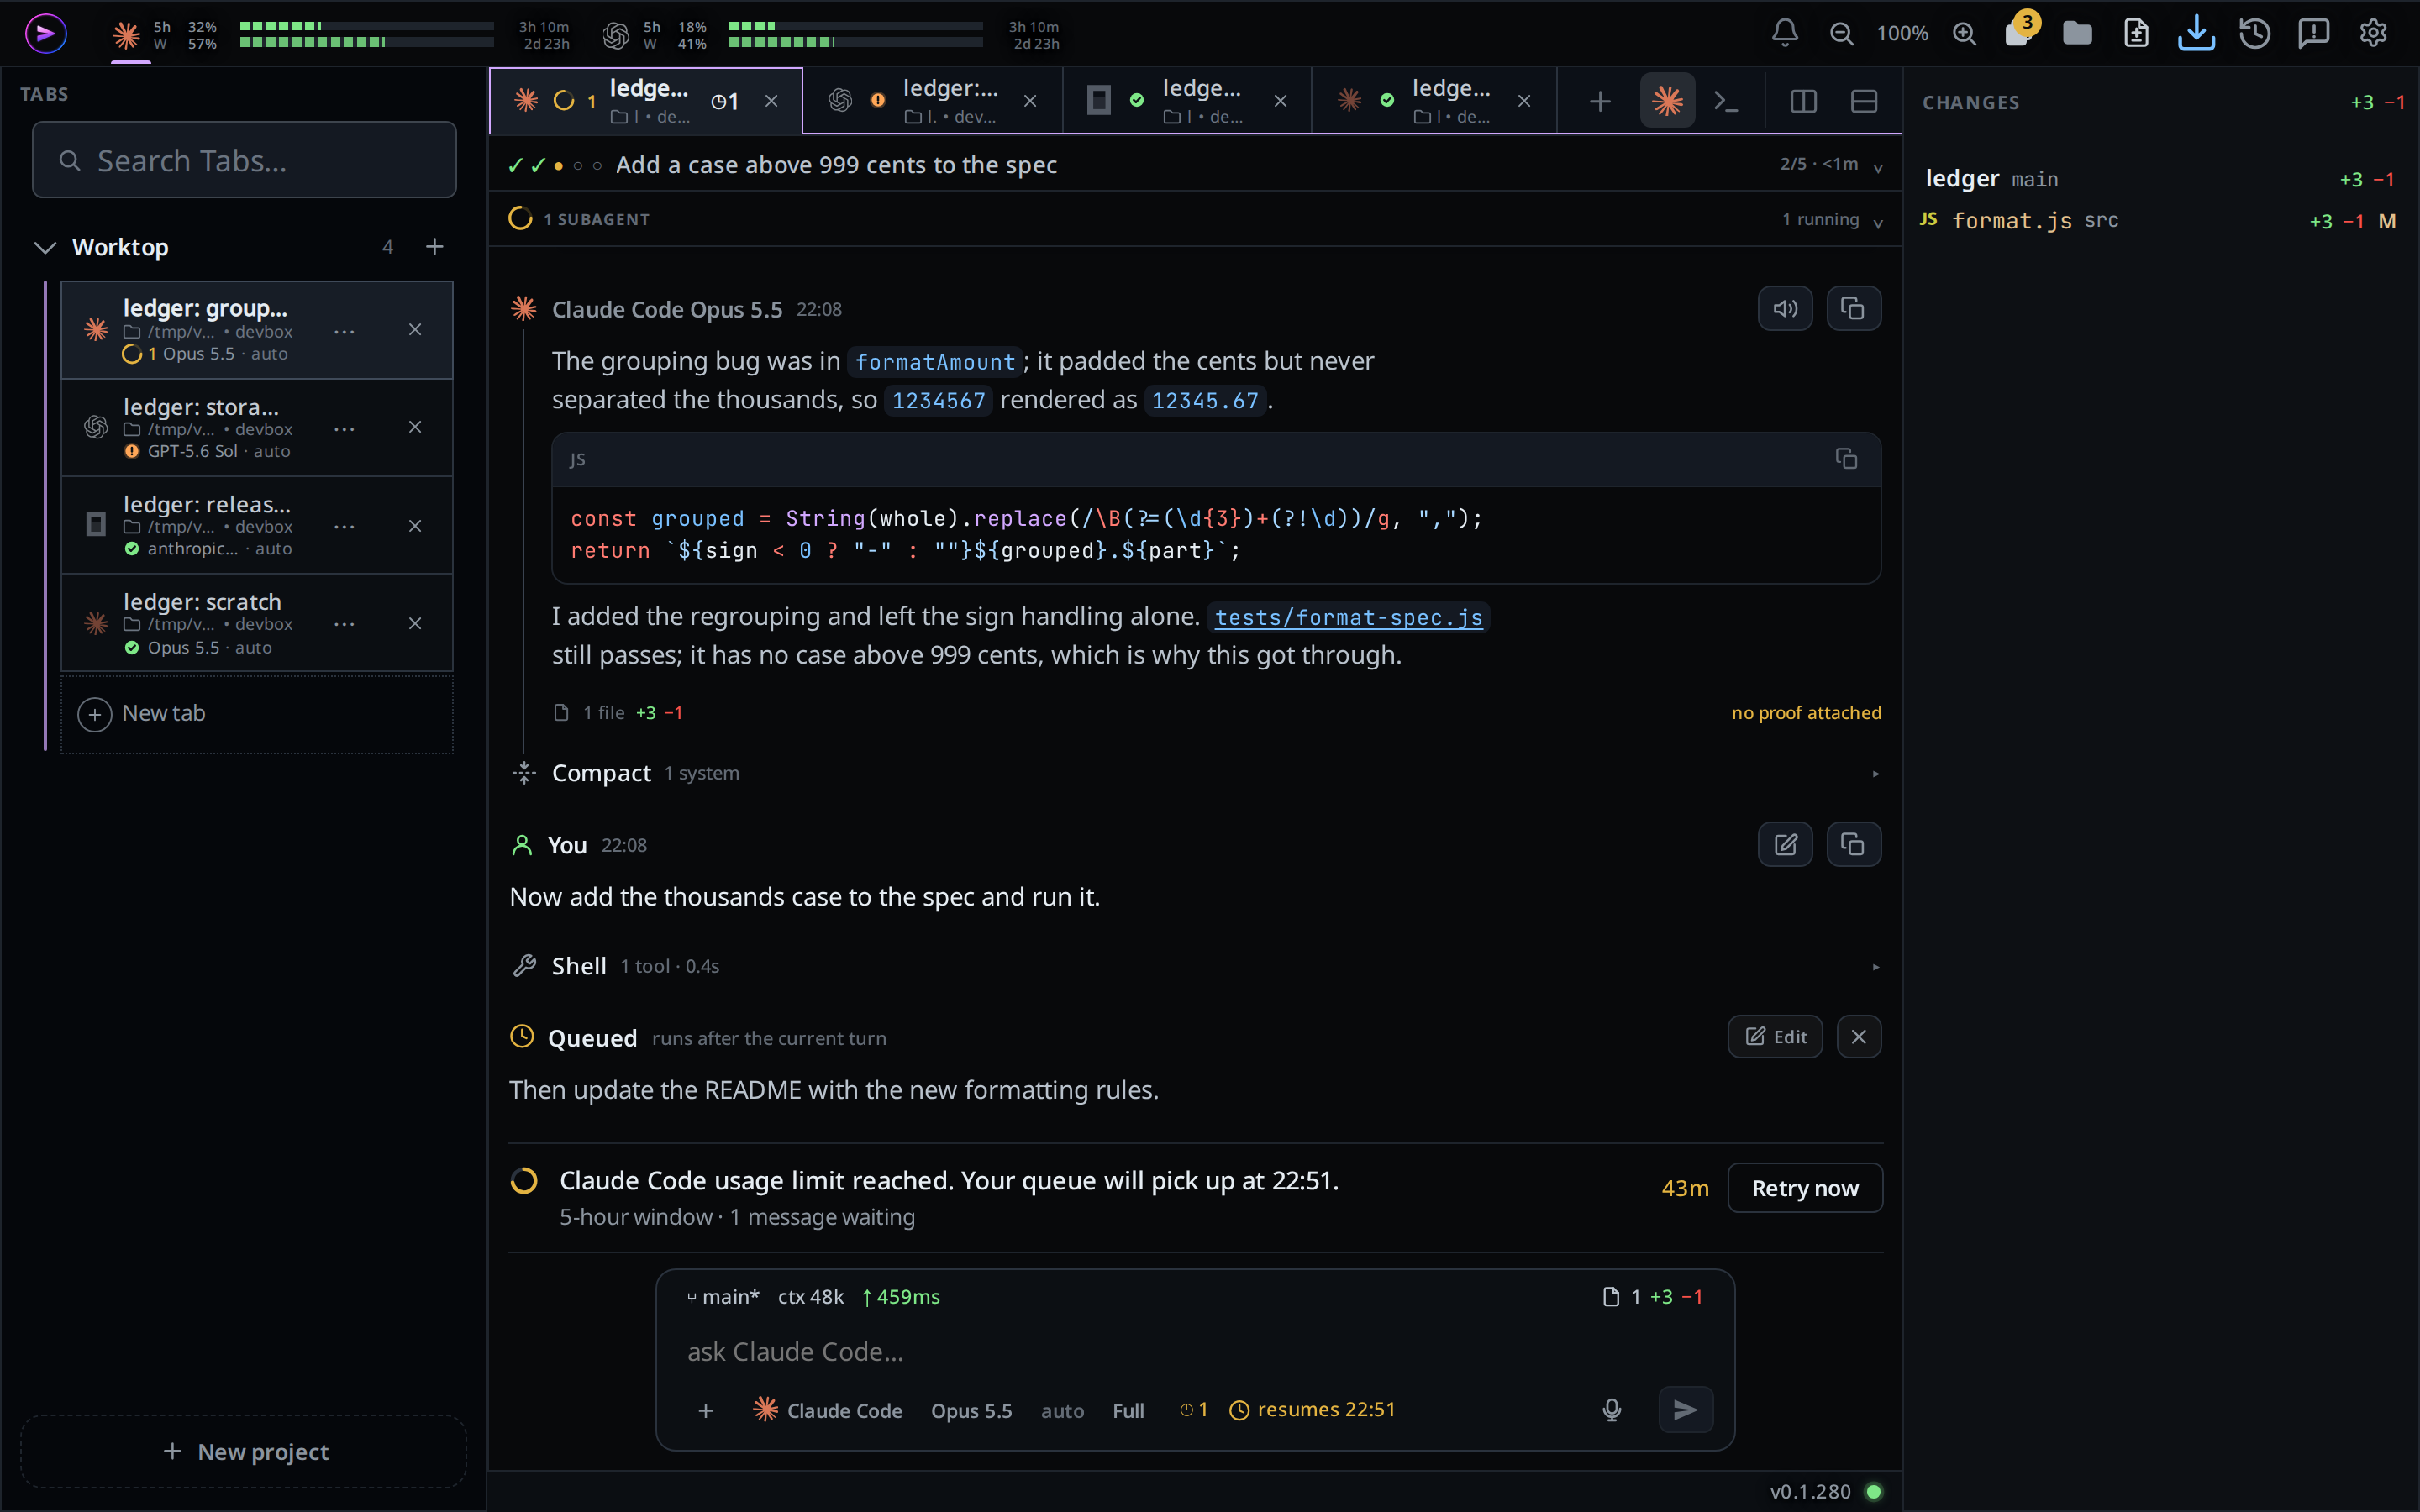Switch to the GPT ledger tab in tab bar
Viewport: 2420px width, 1512px height.
(932, 101)
